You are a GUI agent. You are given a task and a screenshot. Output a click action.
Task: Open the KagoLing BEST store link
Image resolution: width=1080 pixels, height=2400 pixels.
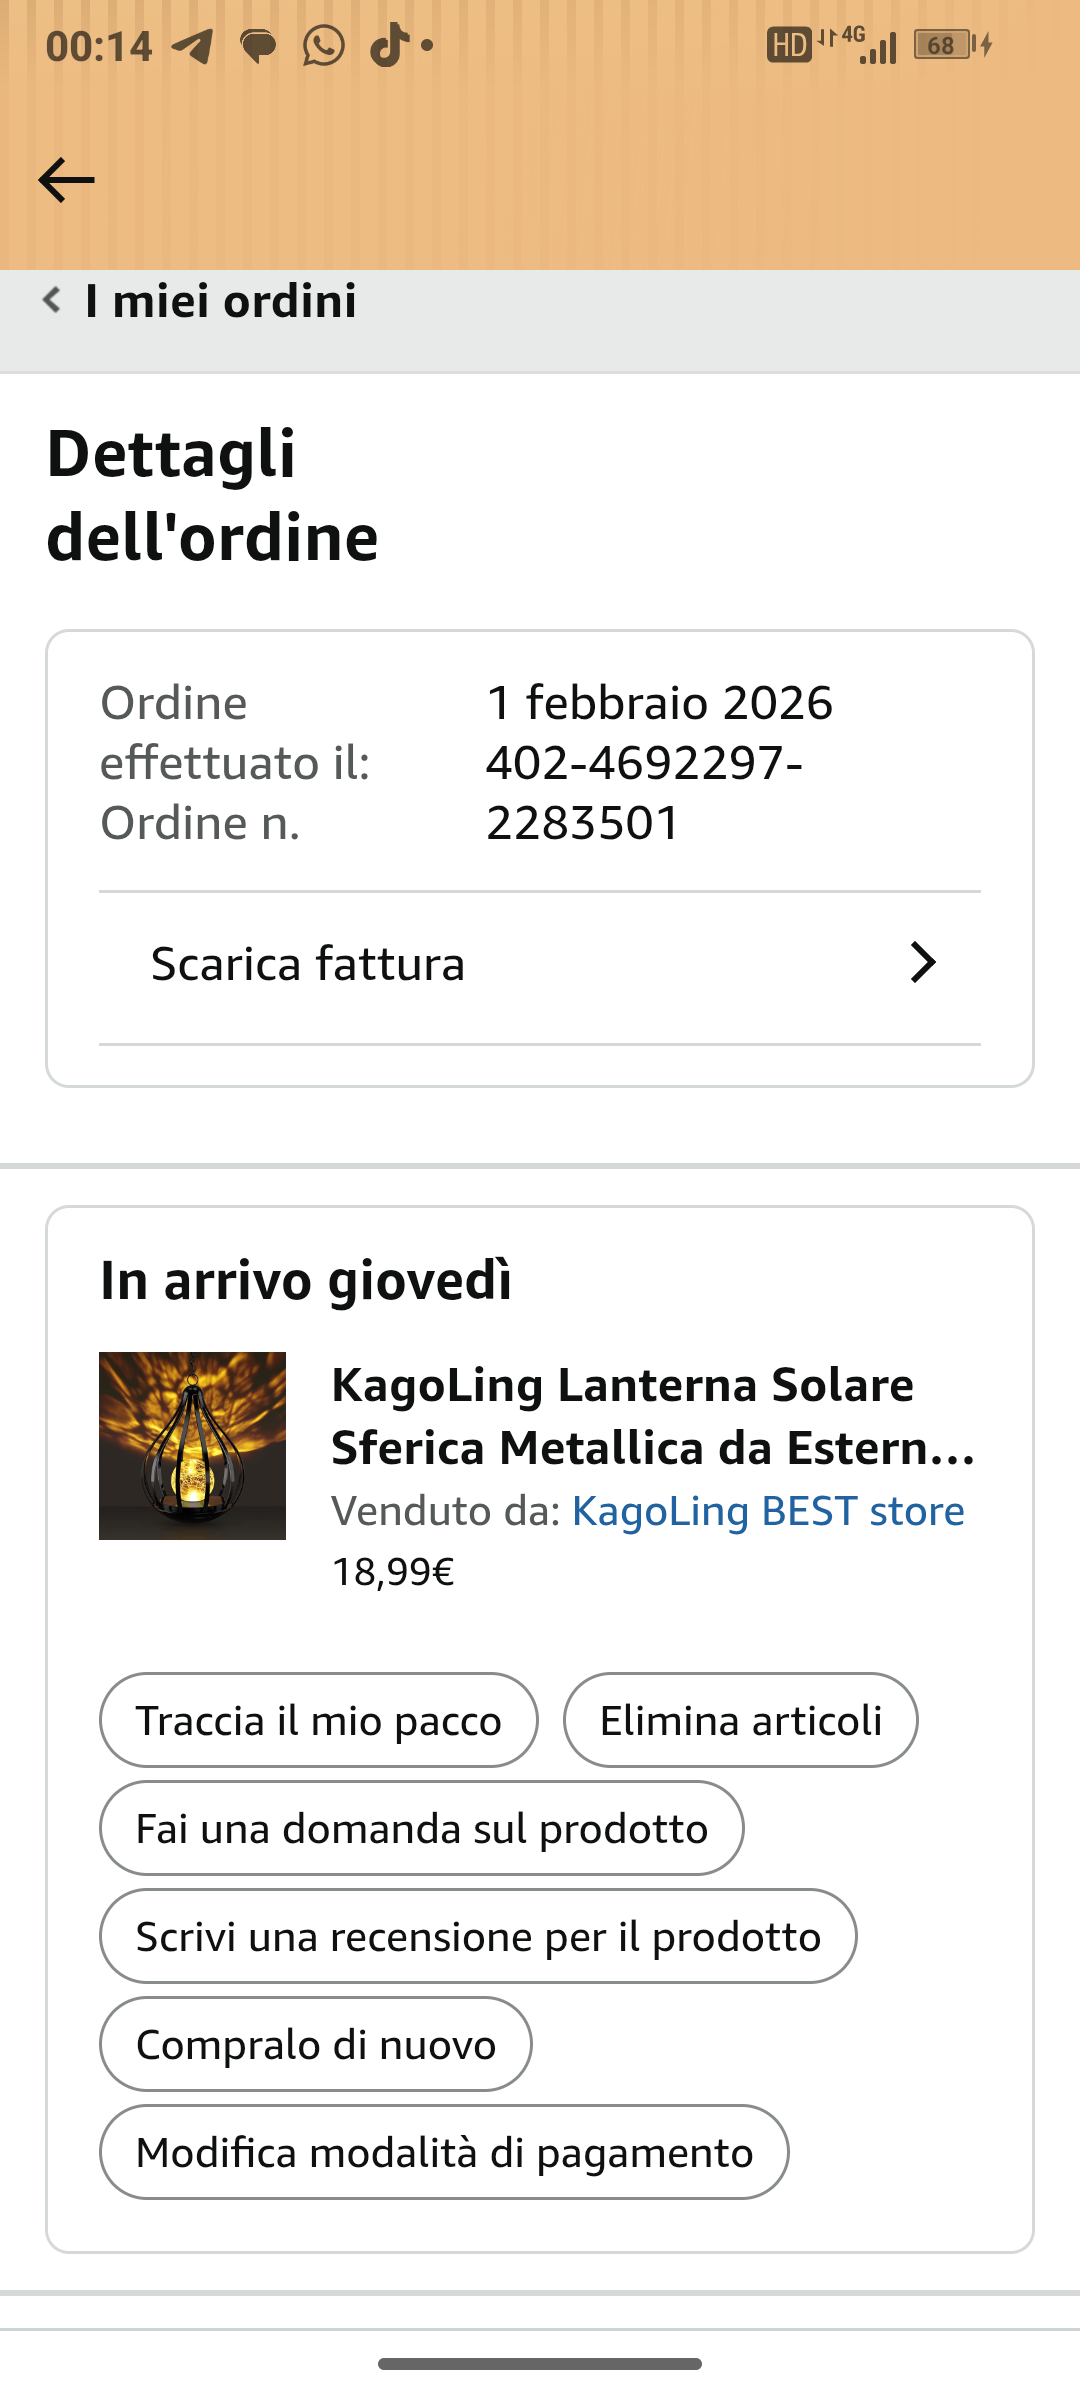coord(768,1511)
